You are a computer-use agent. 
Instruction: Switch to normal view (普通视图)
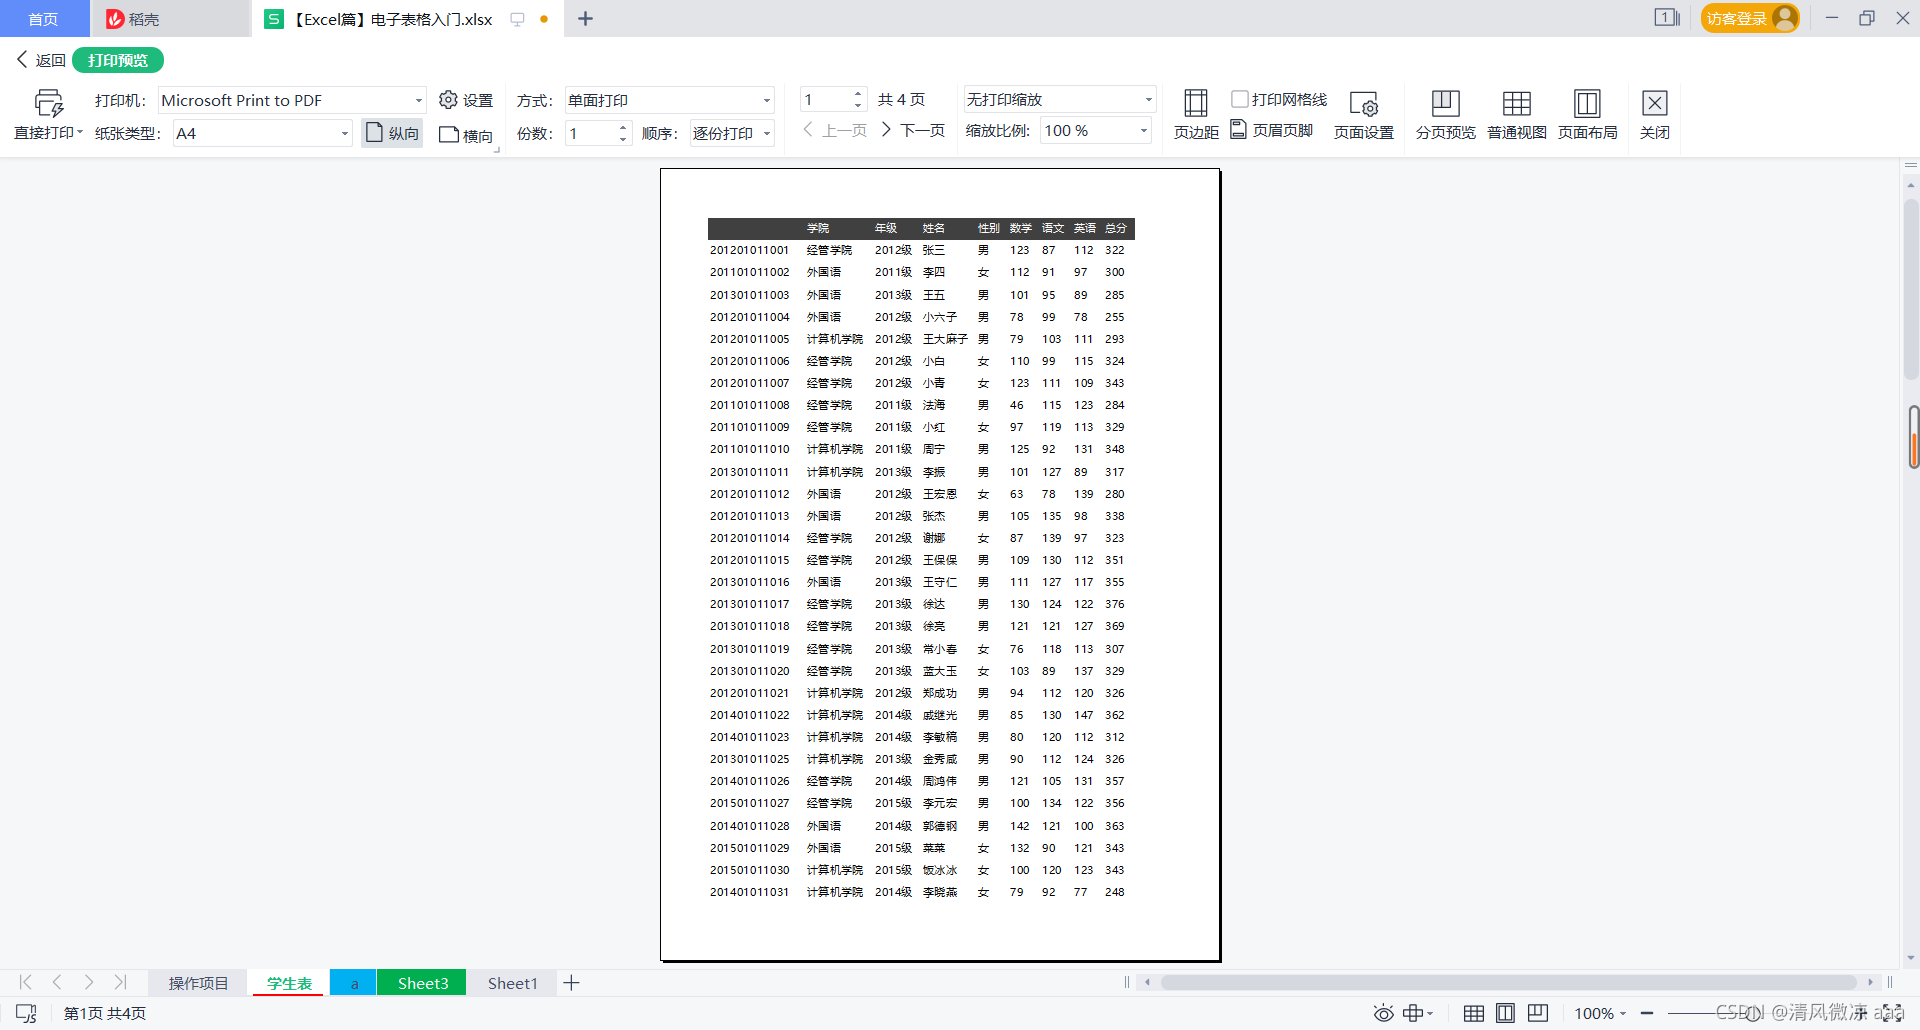(1516, 114)
